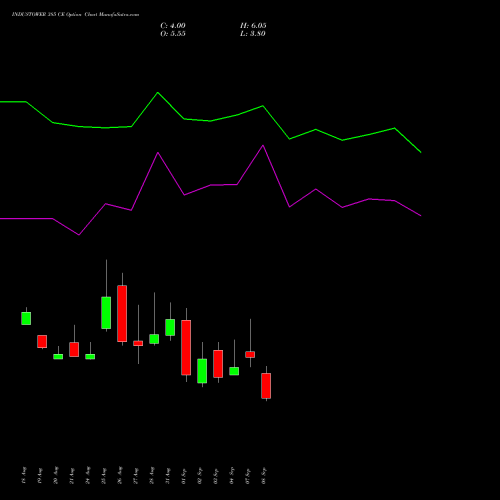Select the 28 Aug date label
Image resolution: width=500 pixels, height=500 pixels.
151,476
